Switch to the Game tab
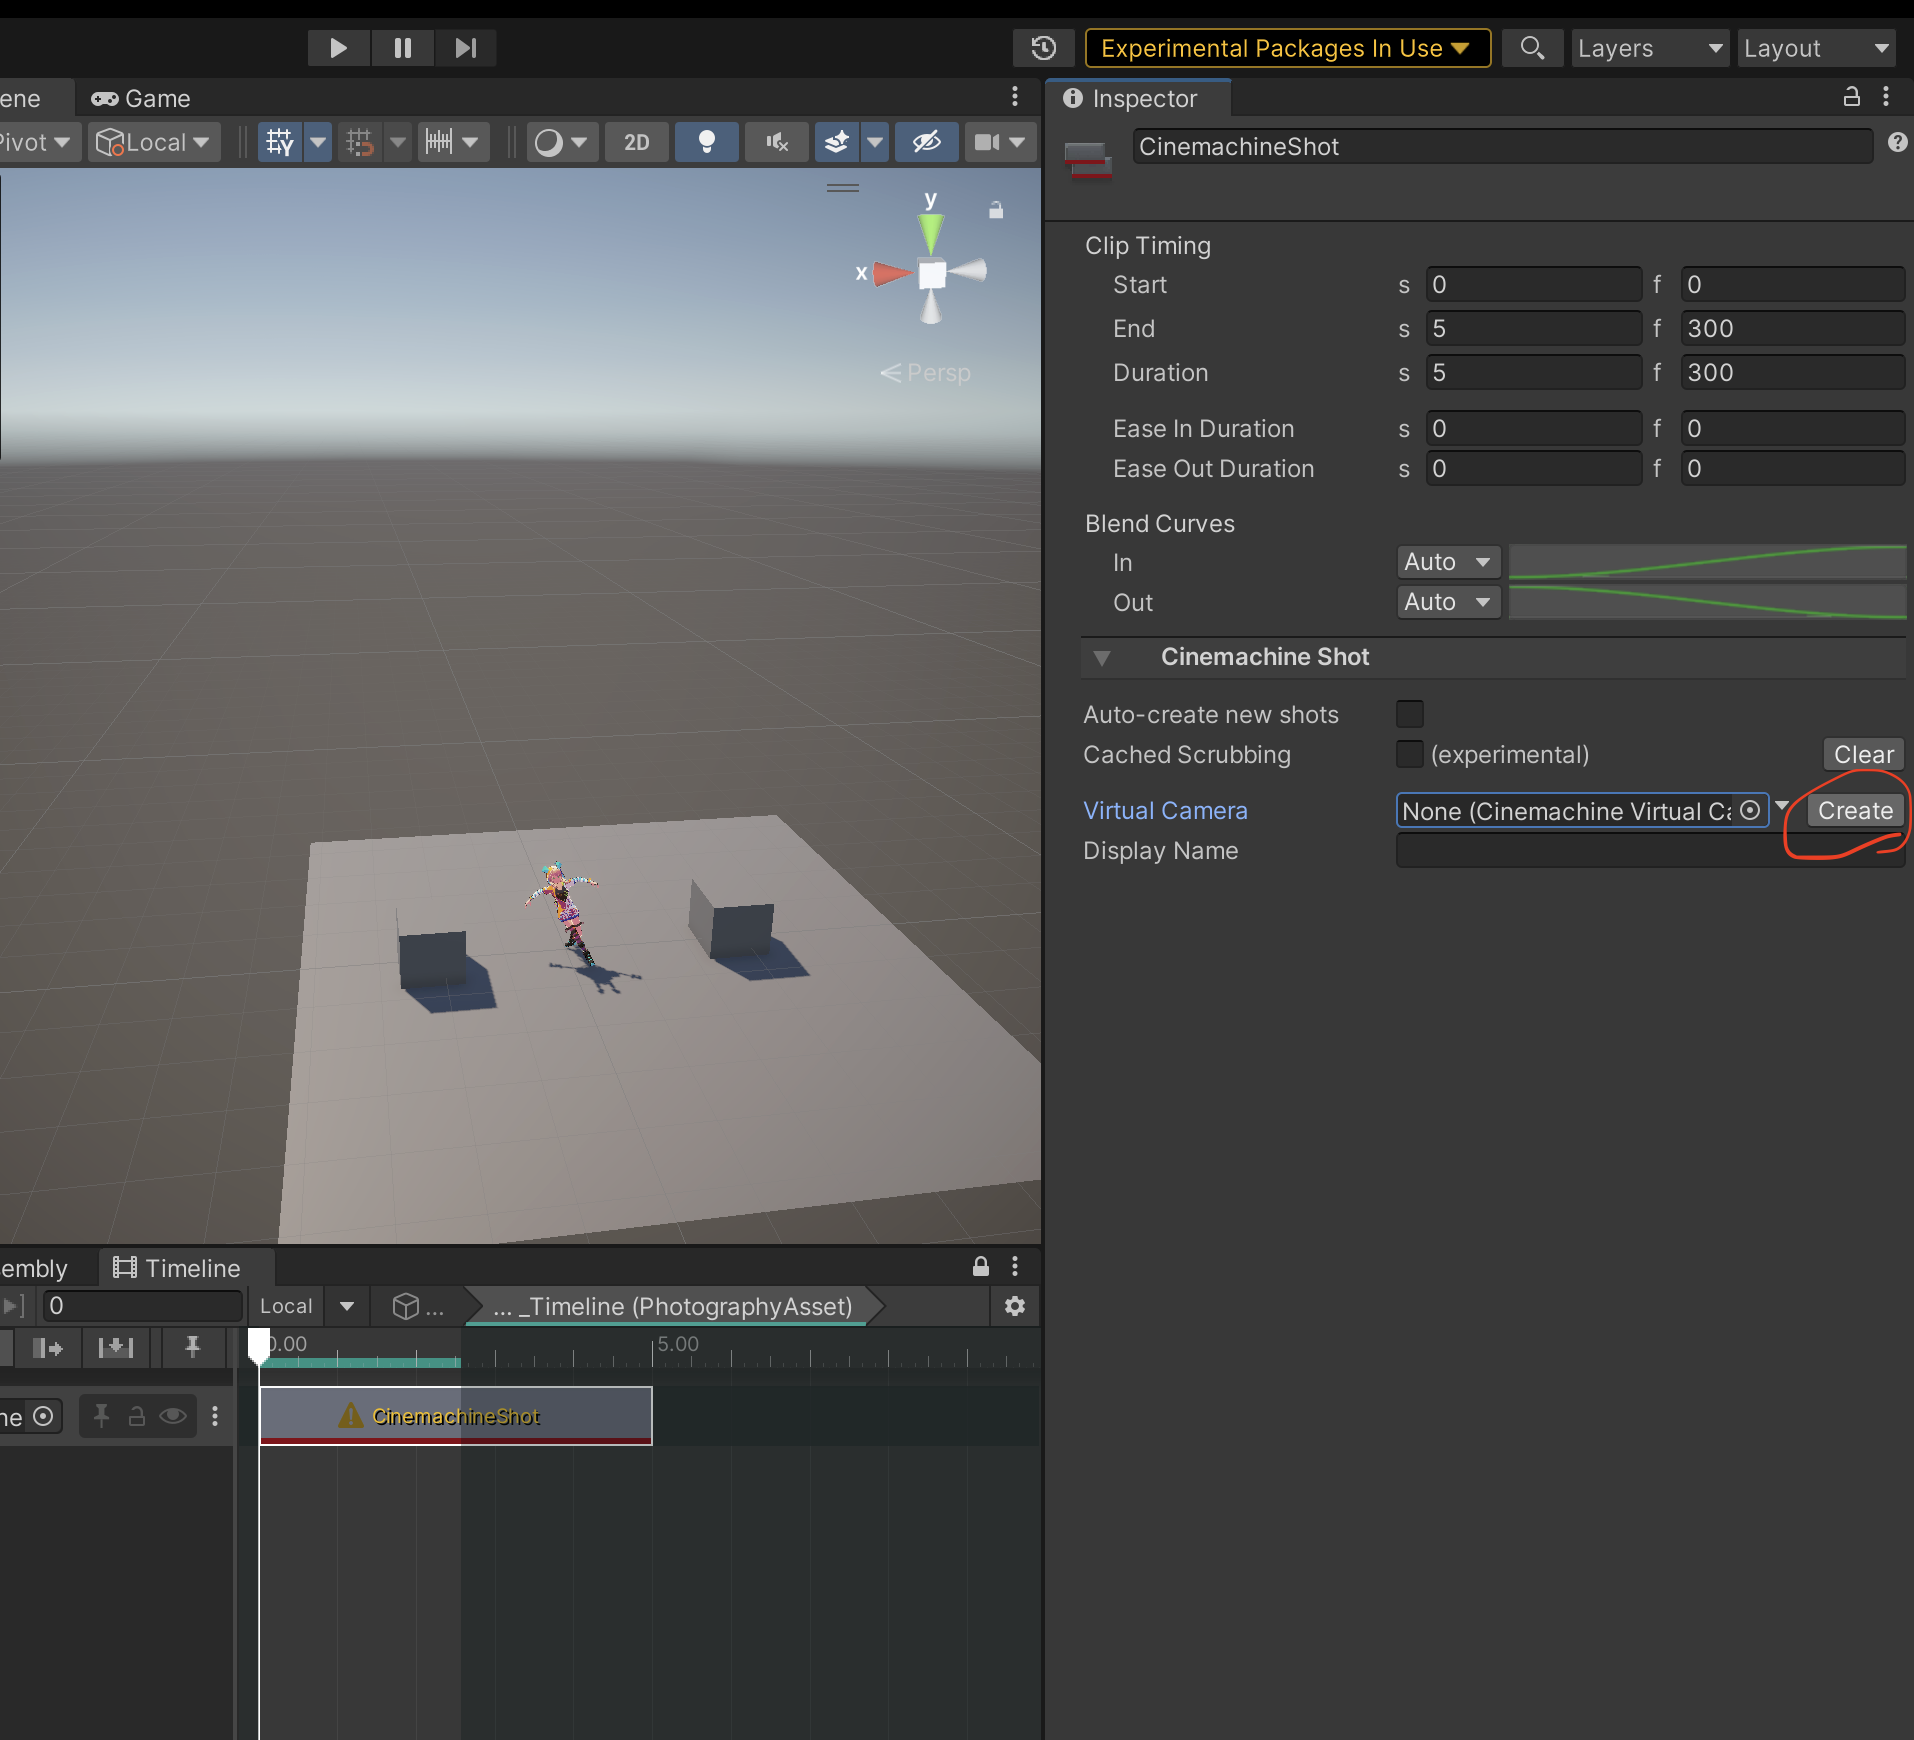 141,99
